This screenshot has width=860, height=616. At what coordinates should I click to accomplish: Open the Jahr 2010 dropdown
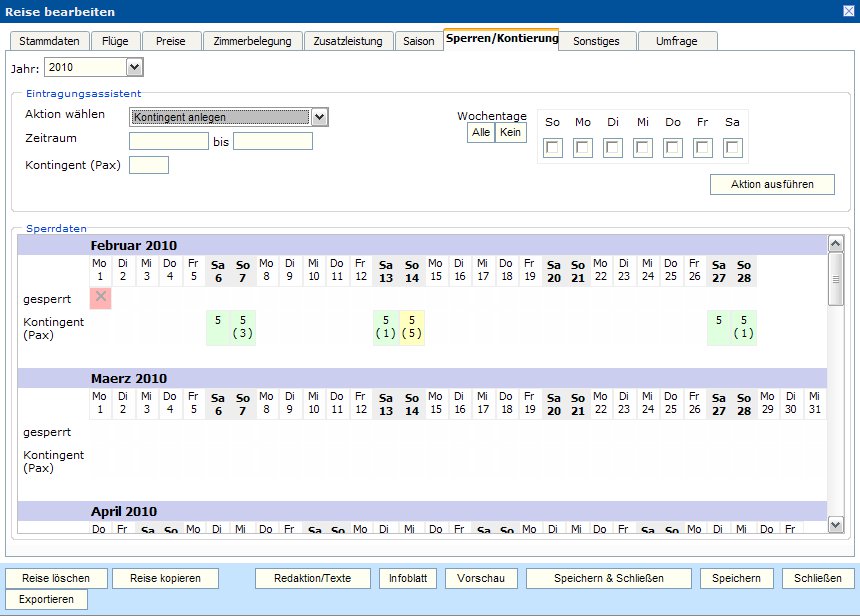click(135, 67)
